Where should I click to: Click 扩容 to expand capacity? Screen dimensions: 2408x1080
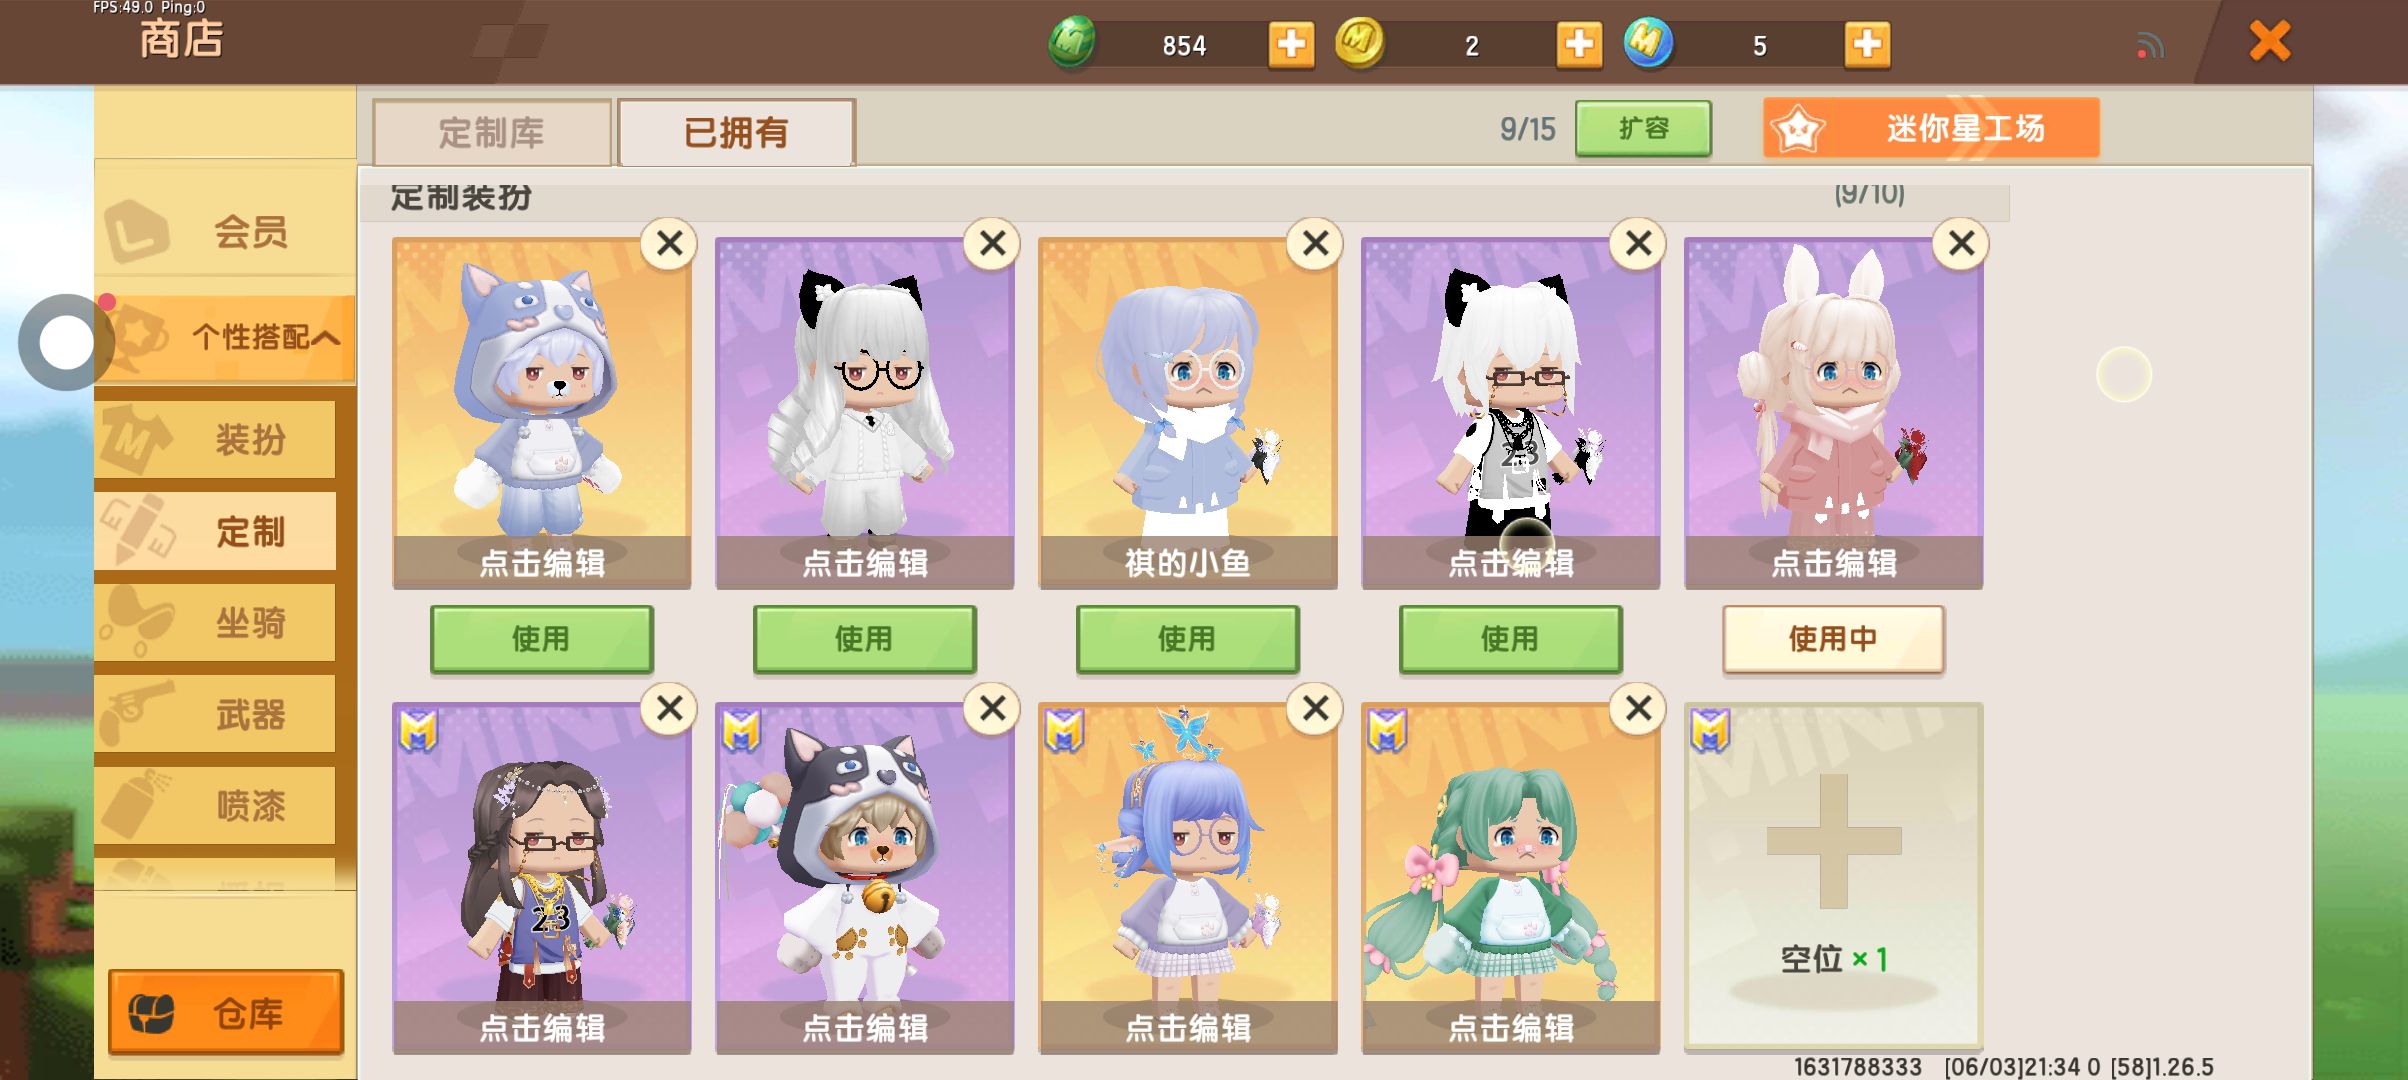(x=1643, y=128)
